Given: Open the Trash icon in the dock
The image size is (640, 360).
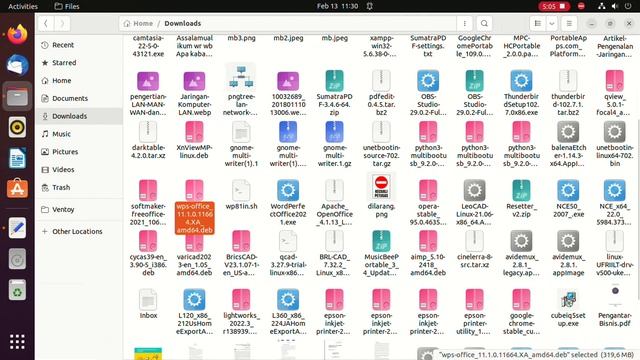Looking at the screenshot, I should 17,290.
